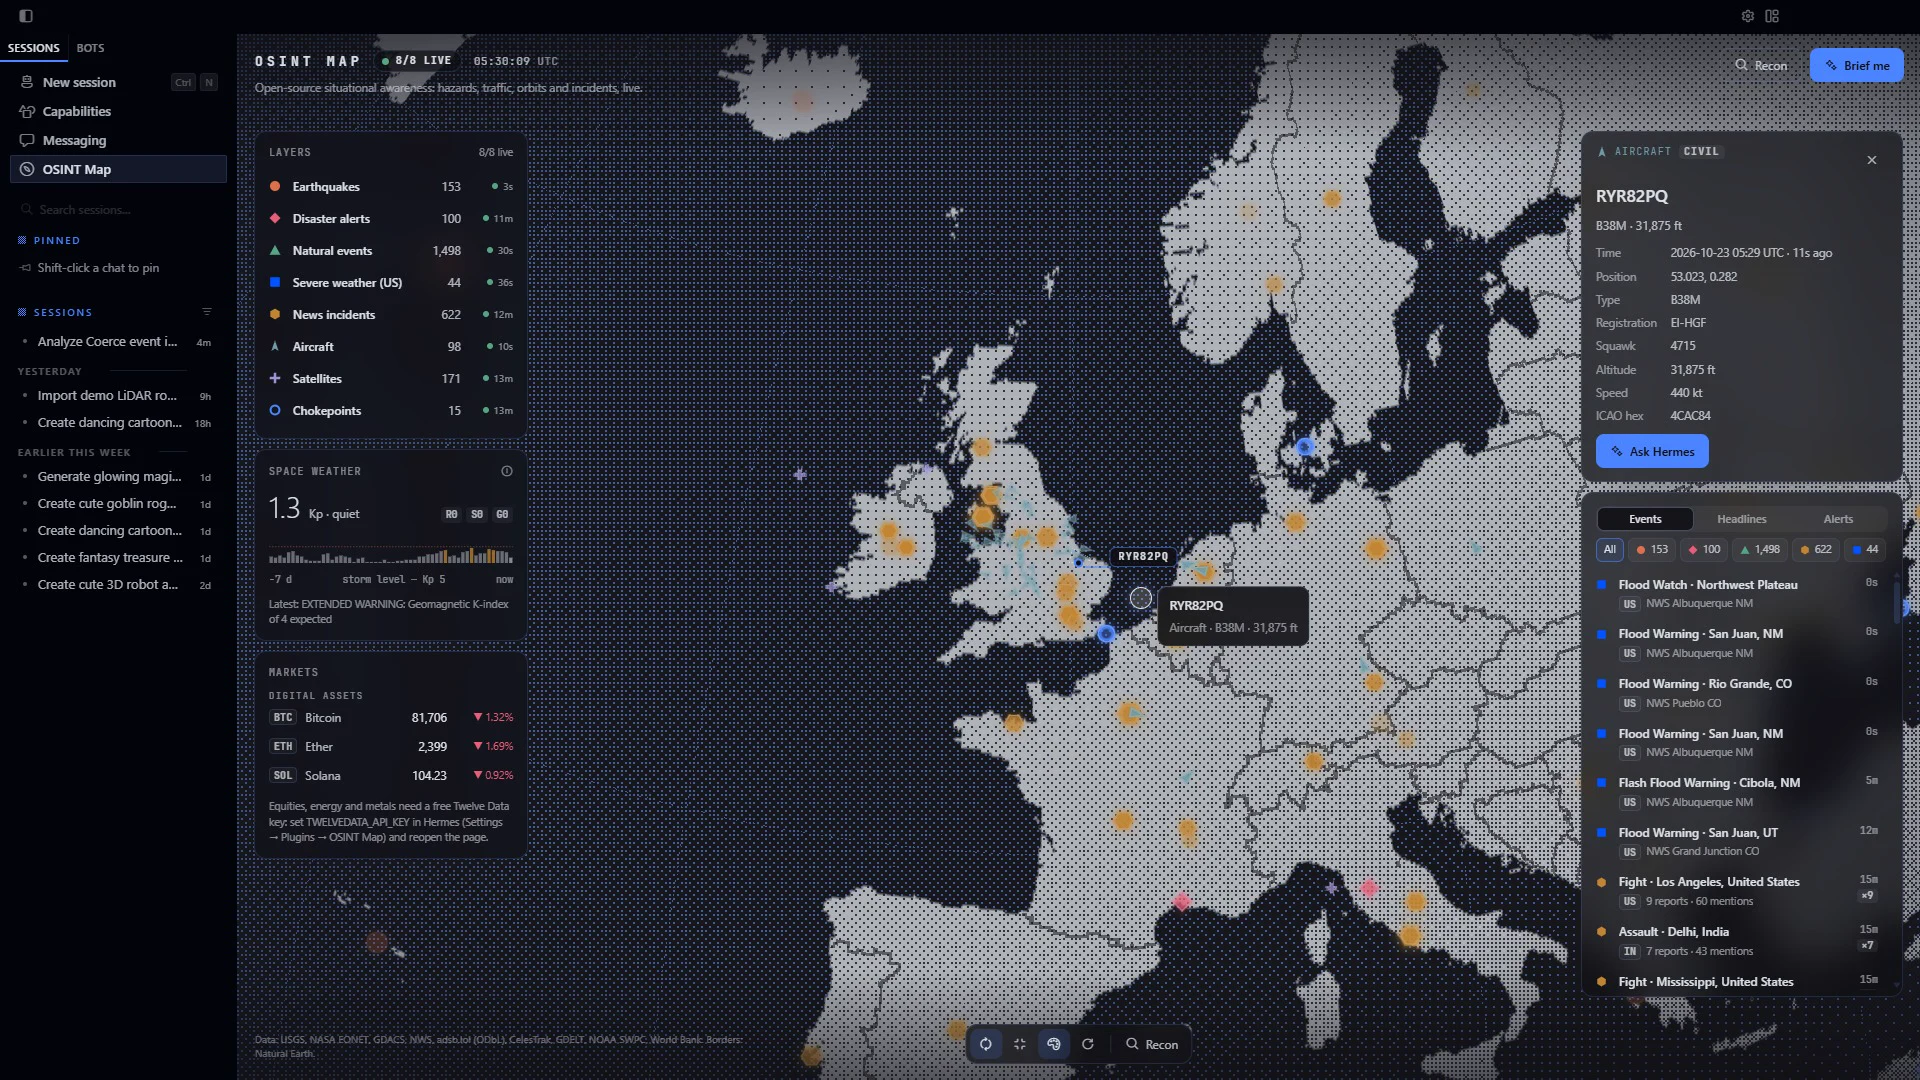Switch to the Events tab
The image size is (1920, 1080).
1645,519
